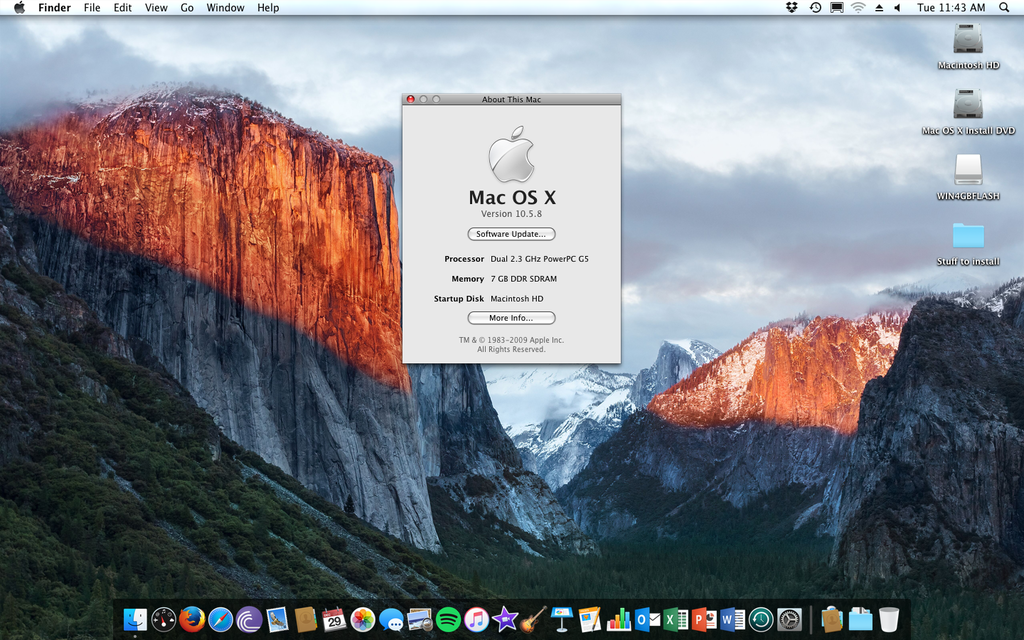Open the Edit menu

pos(123,7)
